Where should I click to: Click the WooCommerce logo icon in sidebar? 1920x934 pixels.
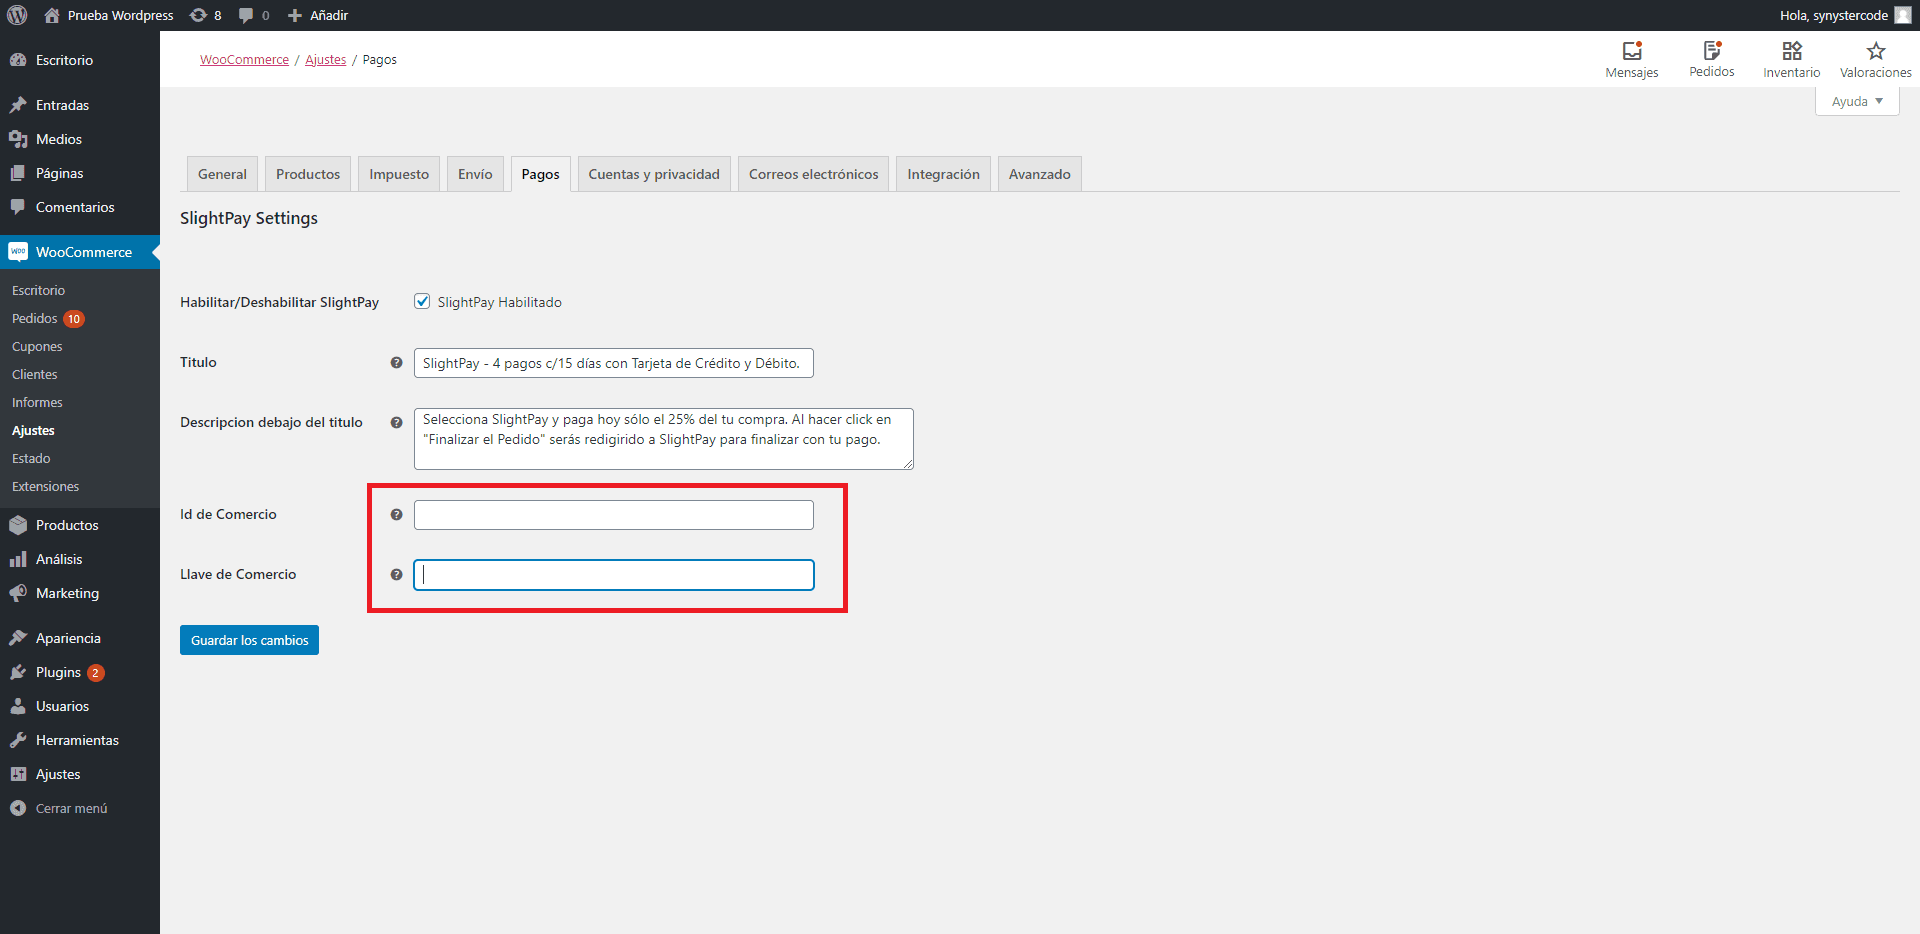pos(18,252)
